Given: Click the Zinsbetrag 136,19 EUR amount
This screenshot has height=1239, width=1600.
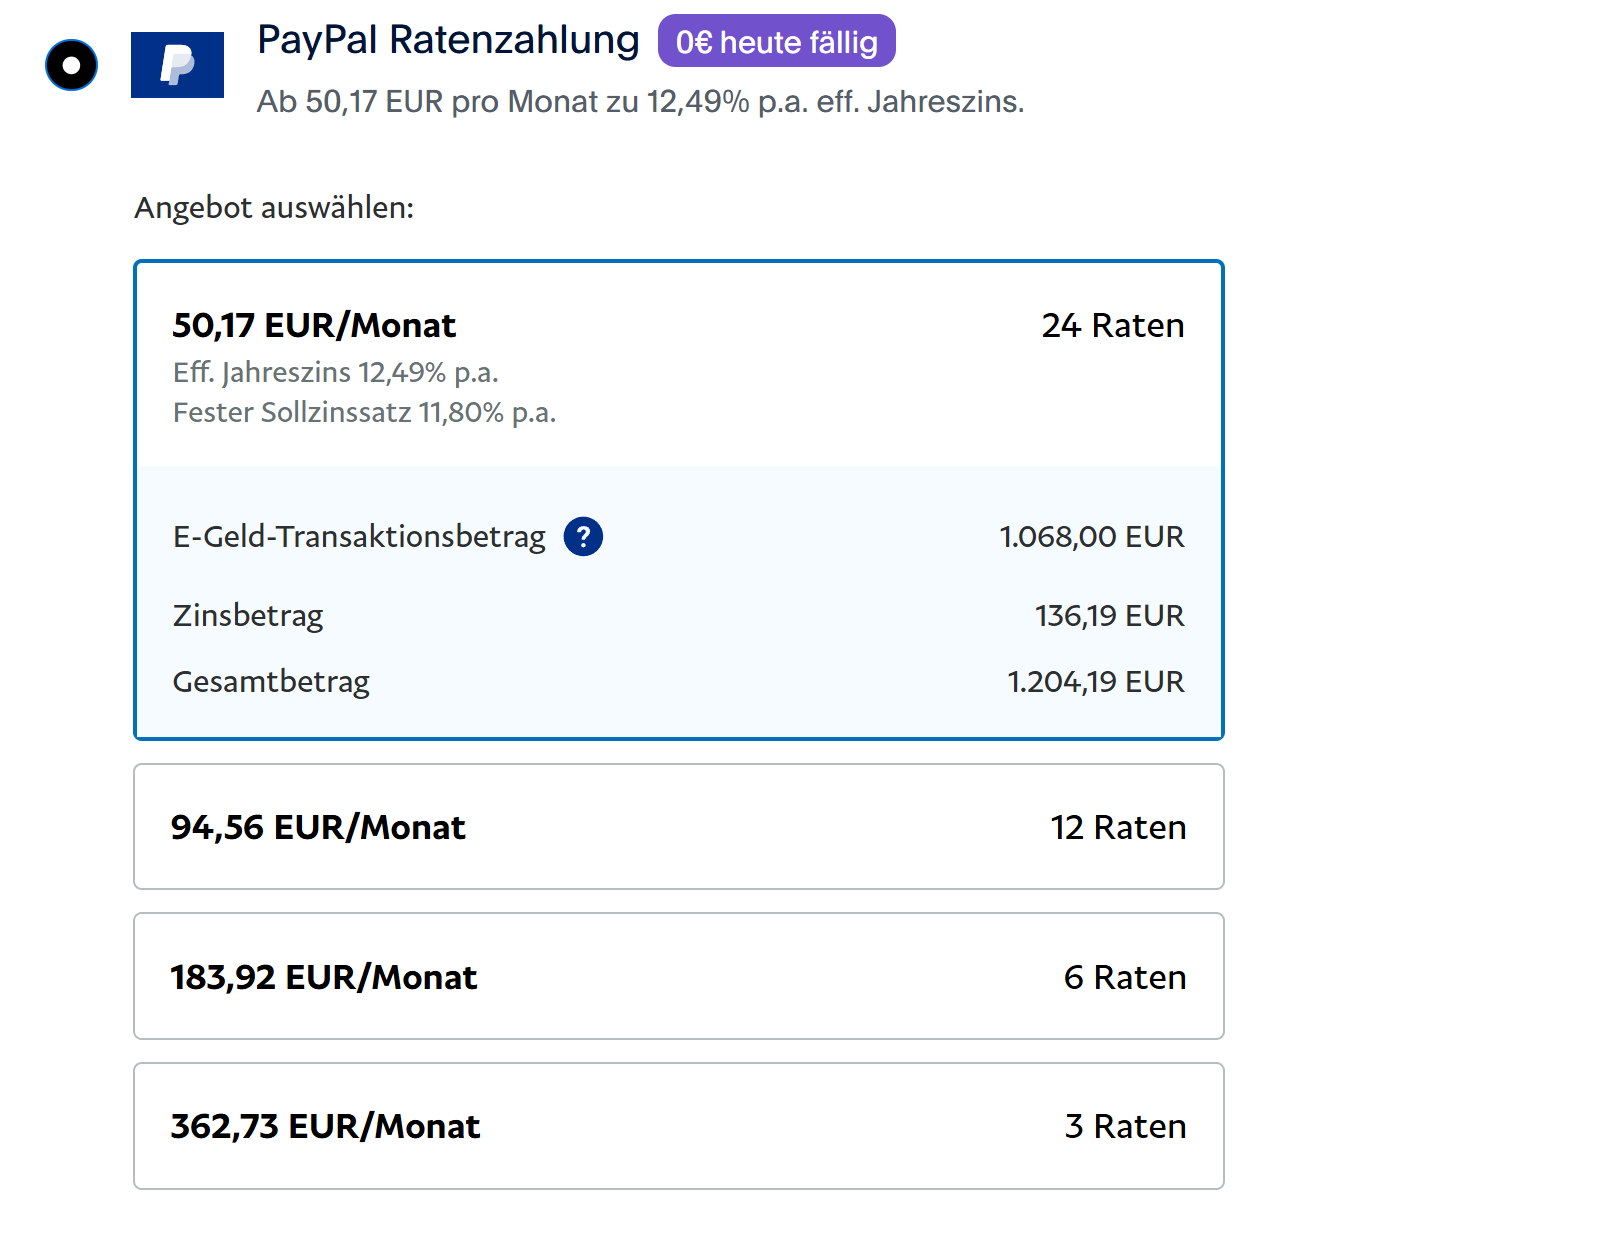Looking at the screenshot, I should coord(1109,616).
